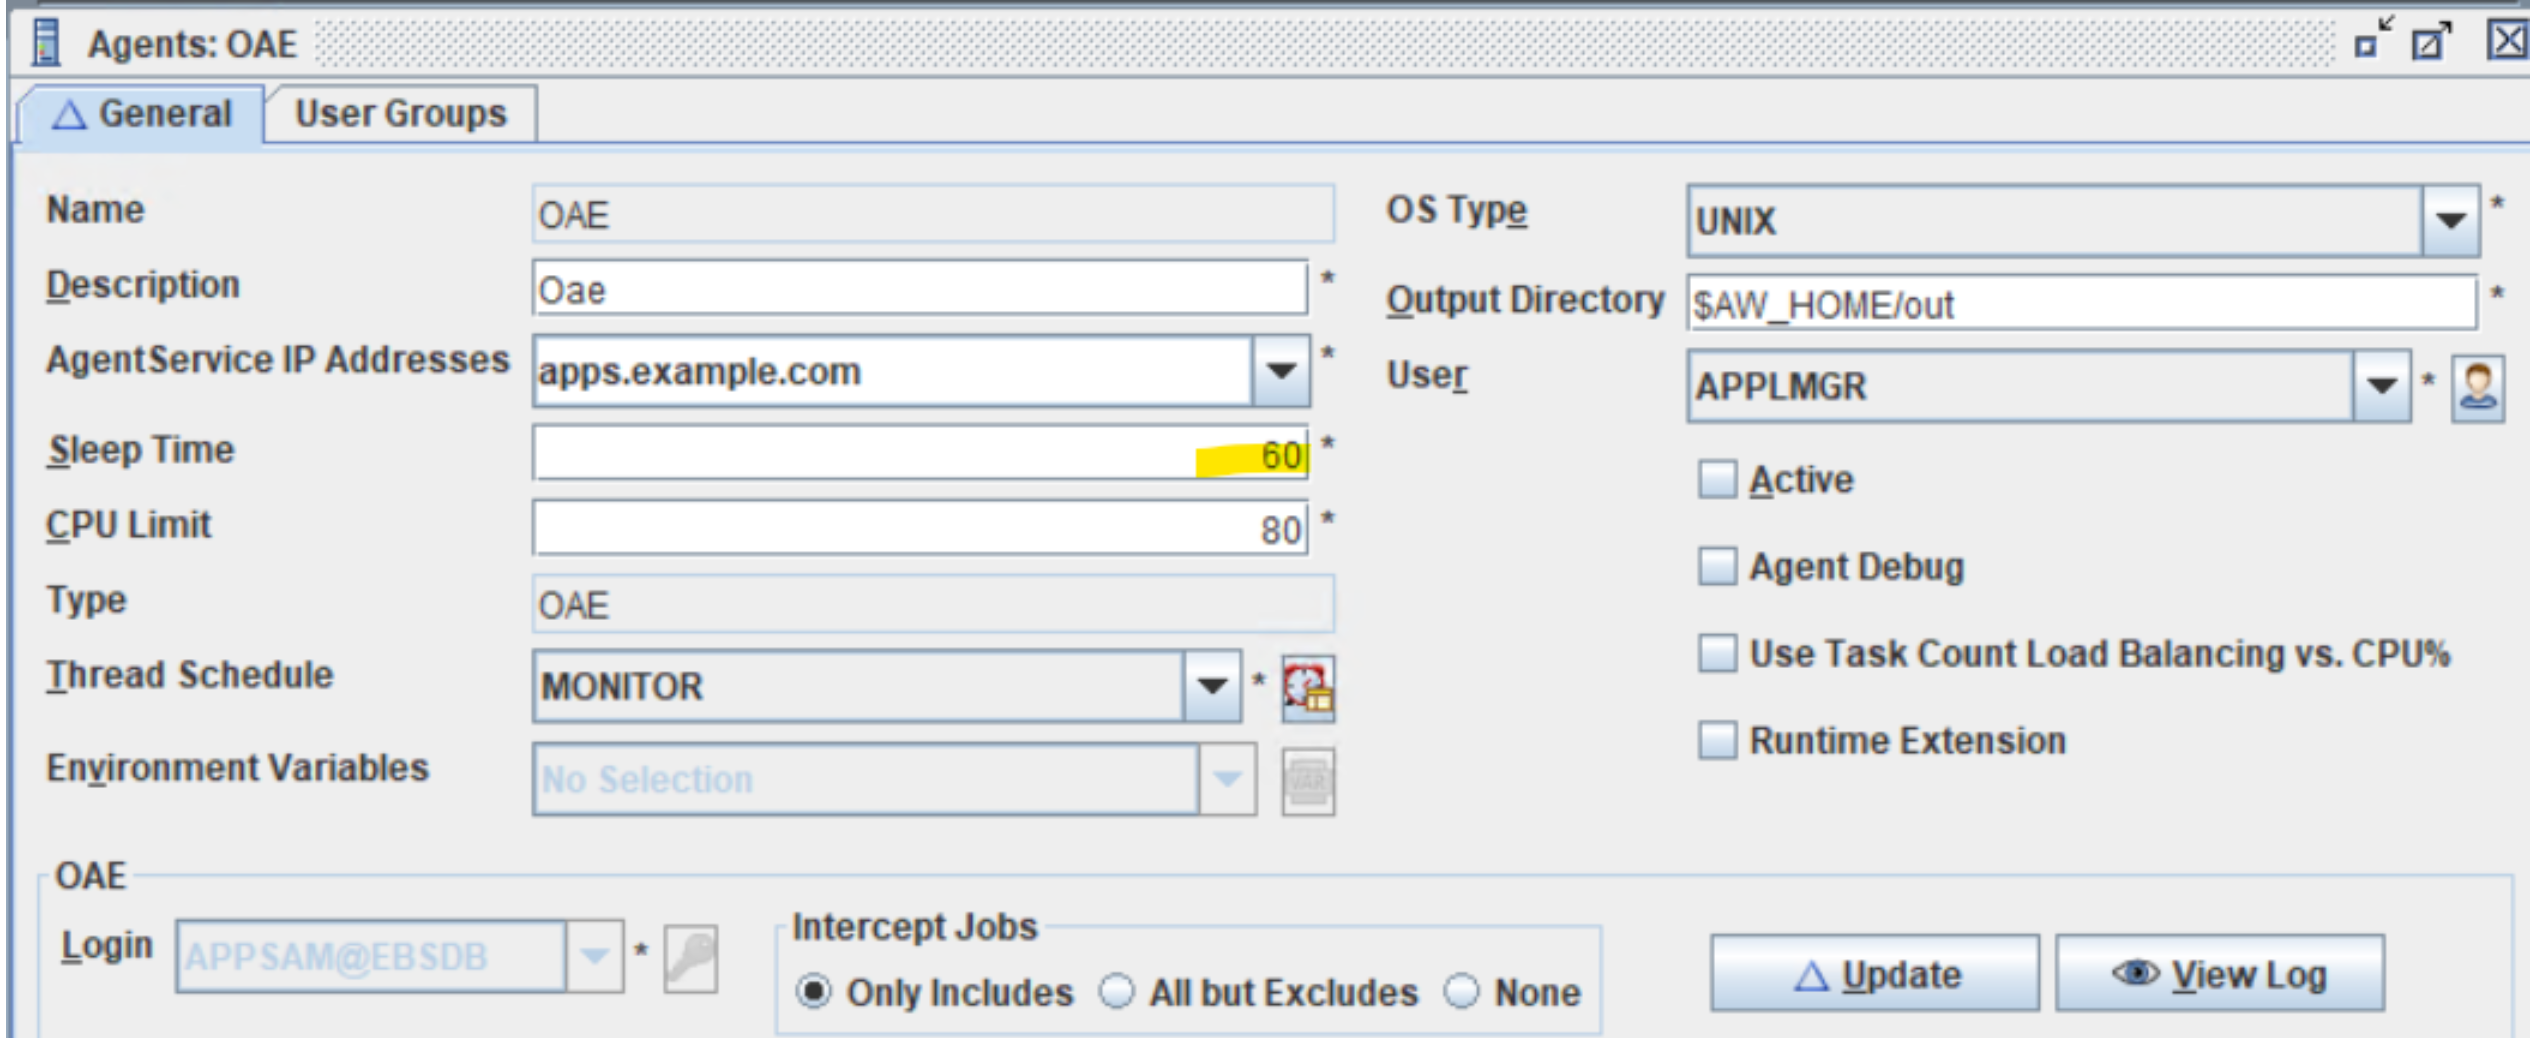Open the User Groups tab
This screenshot has height=1038, width=2538.
[401, 114]
